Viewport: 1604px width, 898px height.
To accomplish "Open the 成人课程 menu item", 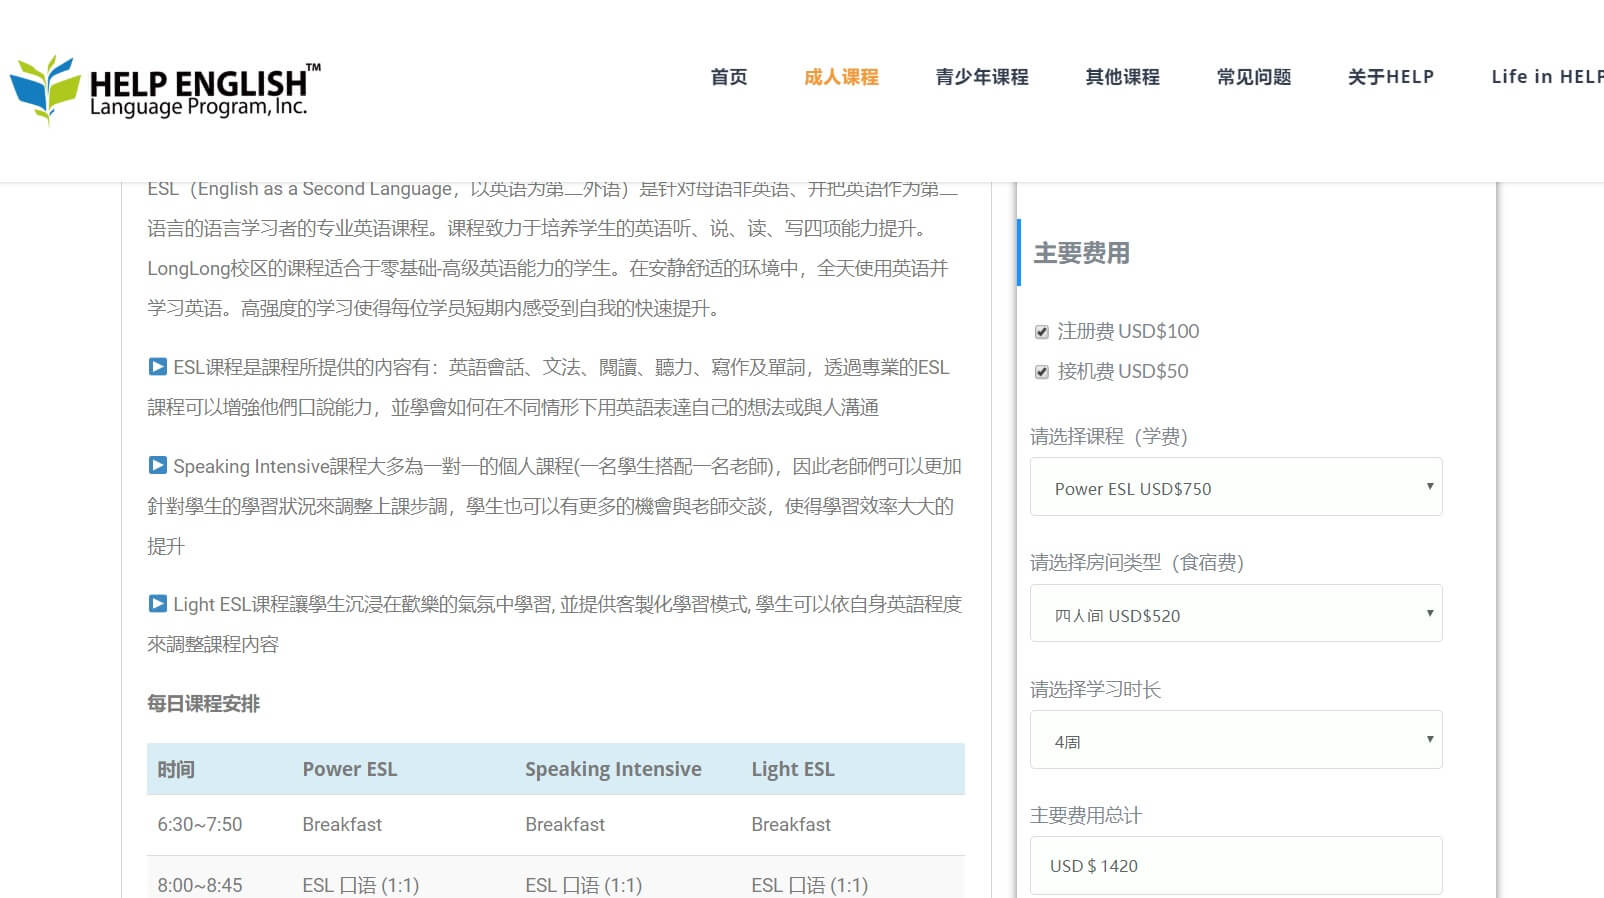I will click(x=840, y=77).
